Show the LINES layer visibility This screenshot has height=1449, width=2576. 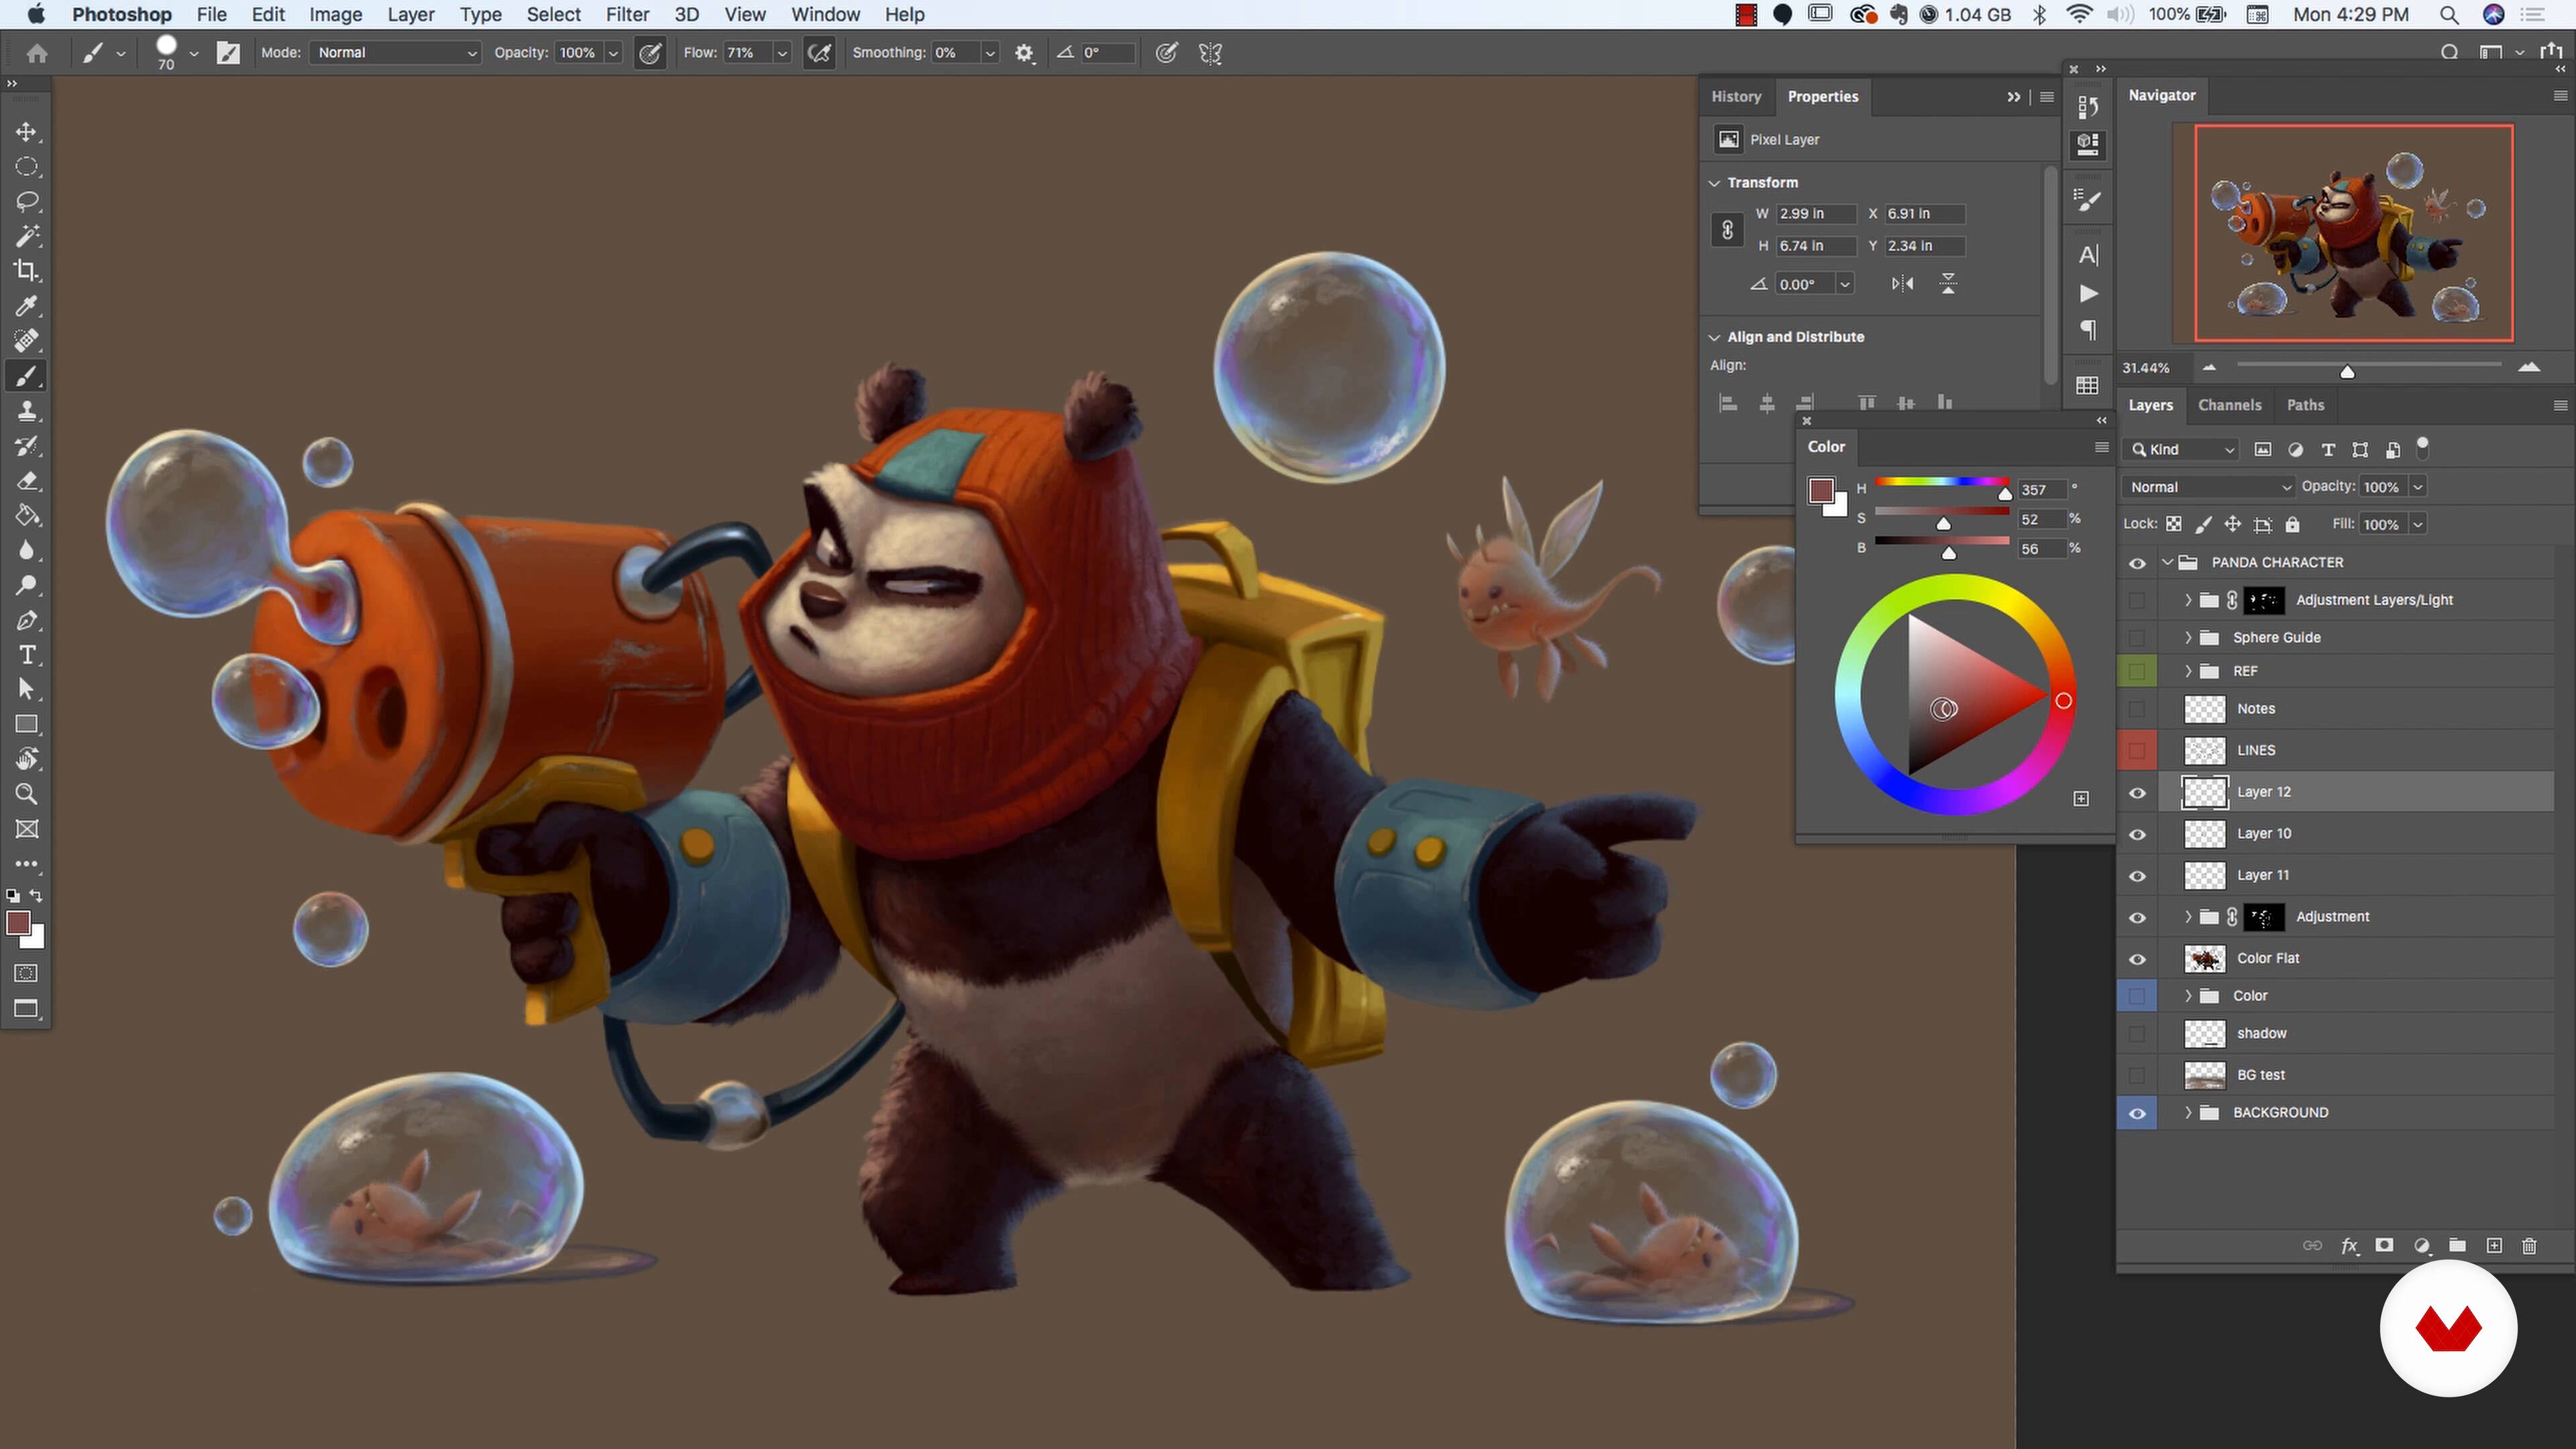point(2137,750)
